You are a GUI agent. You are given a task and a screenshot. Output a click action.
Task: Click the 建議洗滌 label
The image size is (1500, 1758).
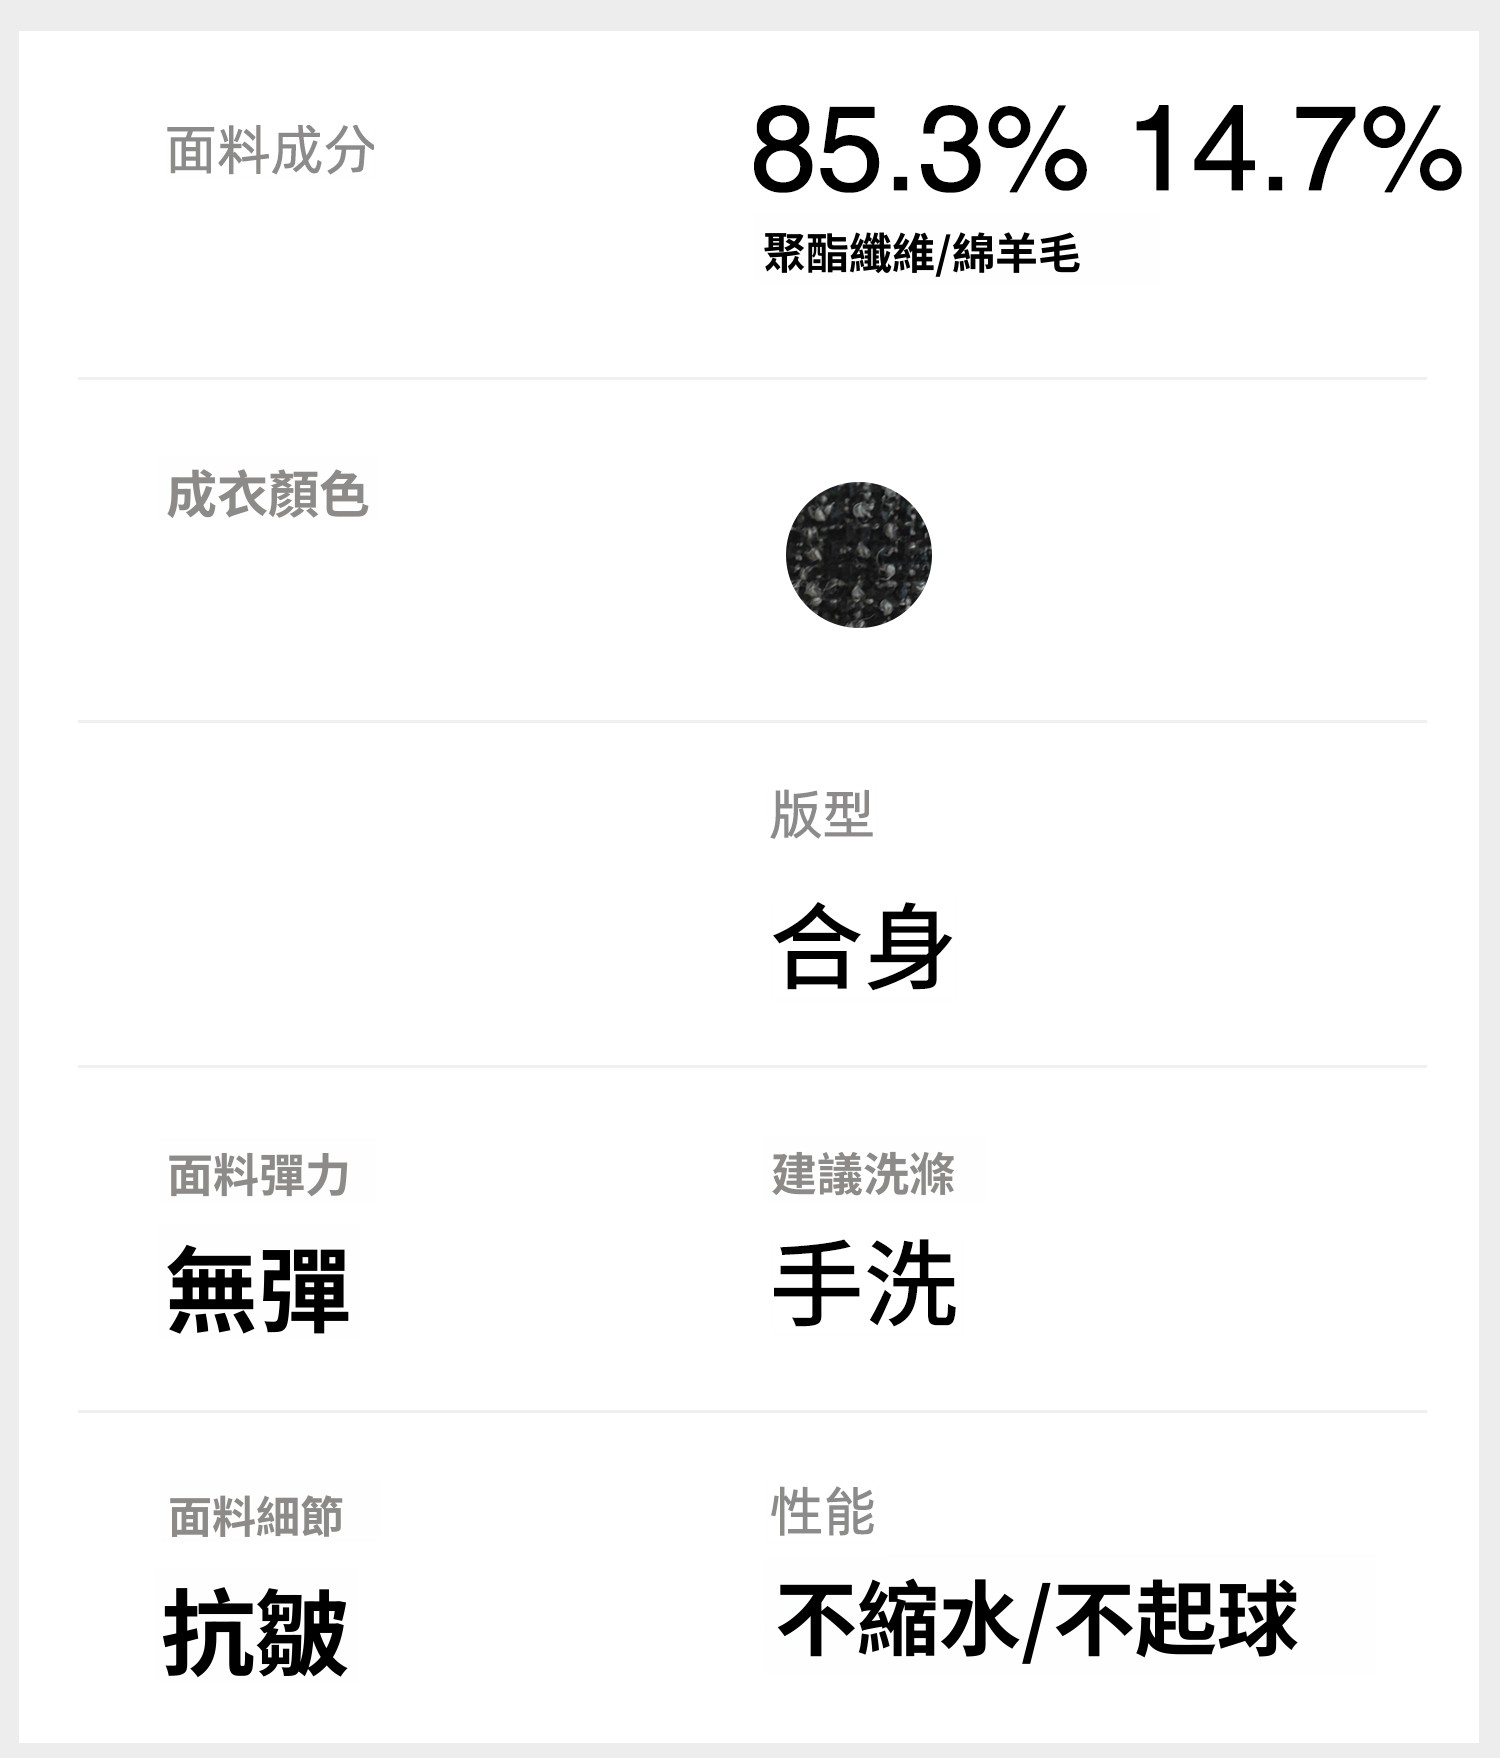pyautogui.click(x=863, y=1174)
